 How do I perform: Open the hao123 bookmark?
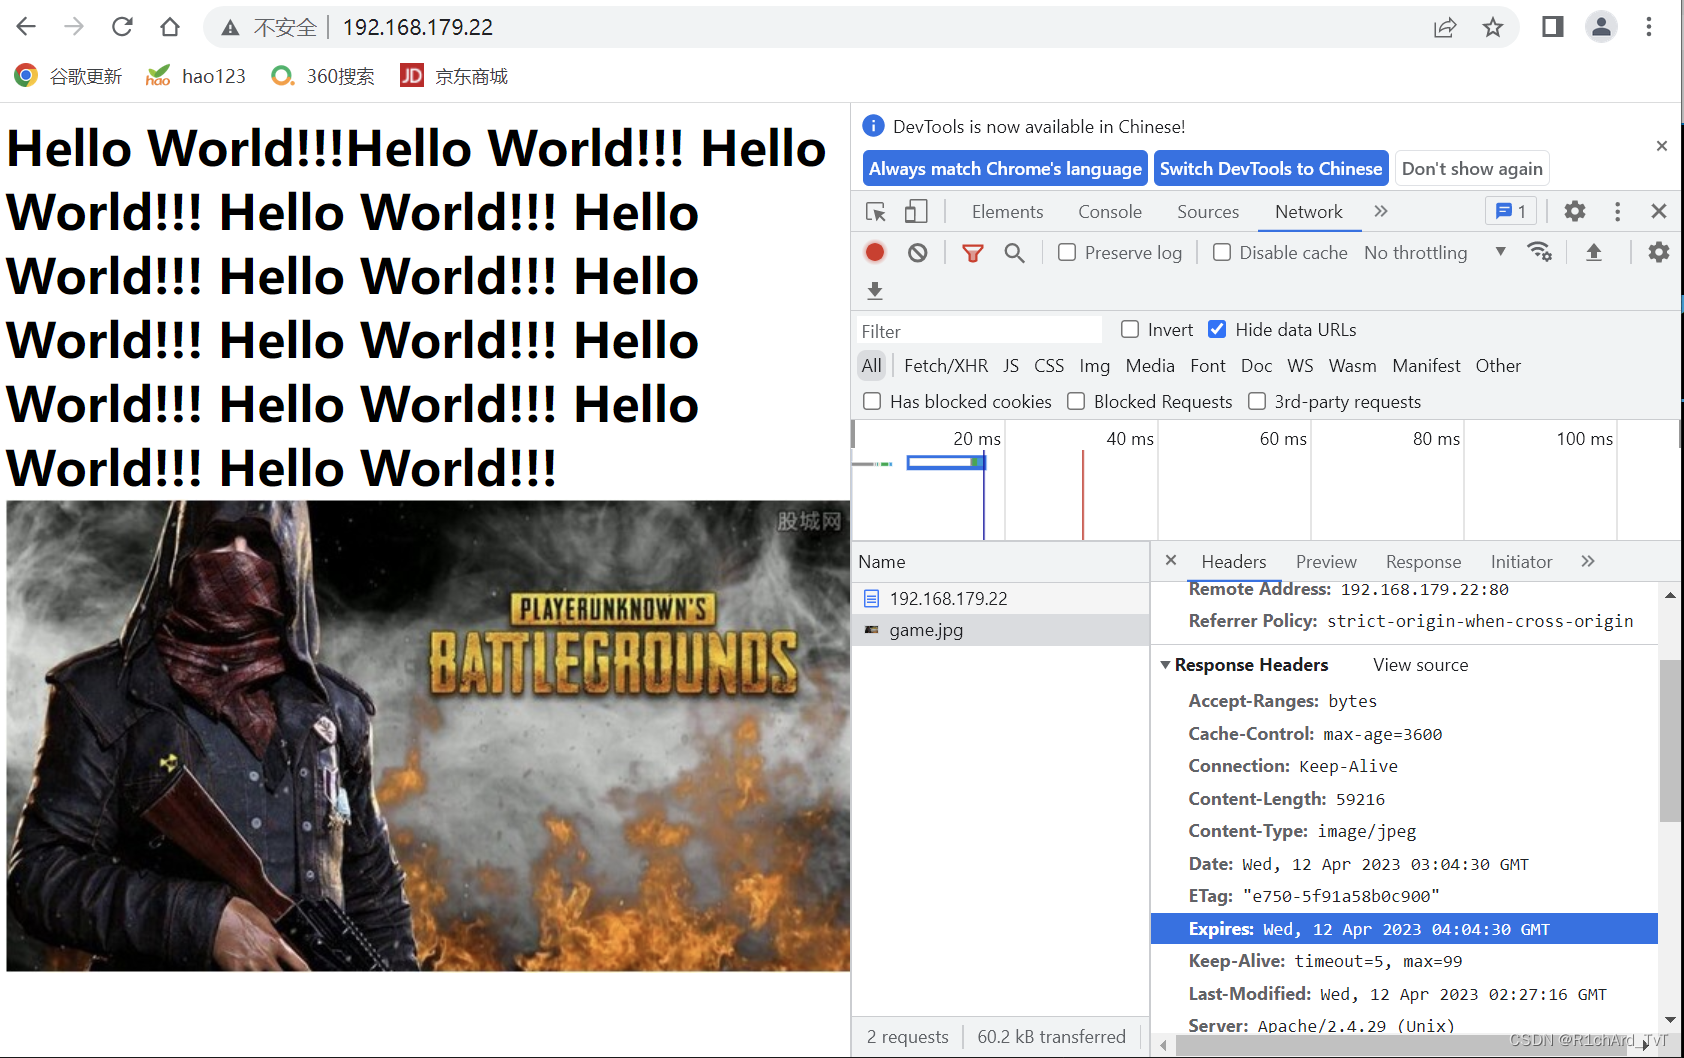[196, 76]
